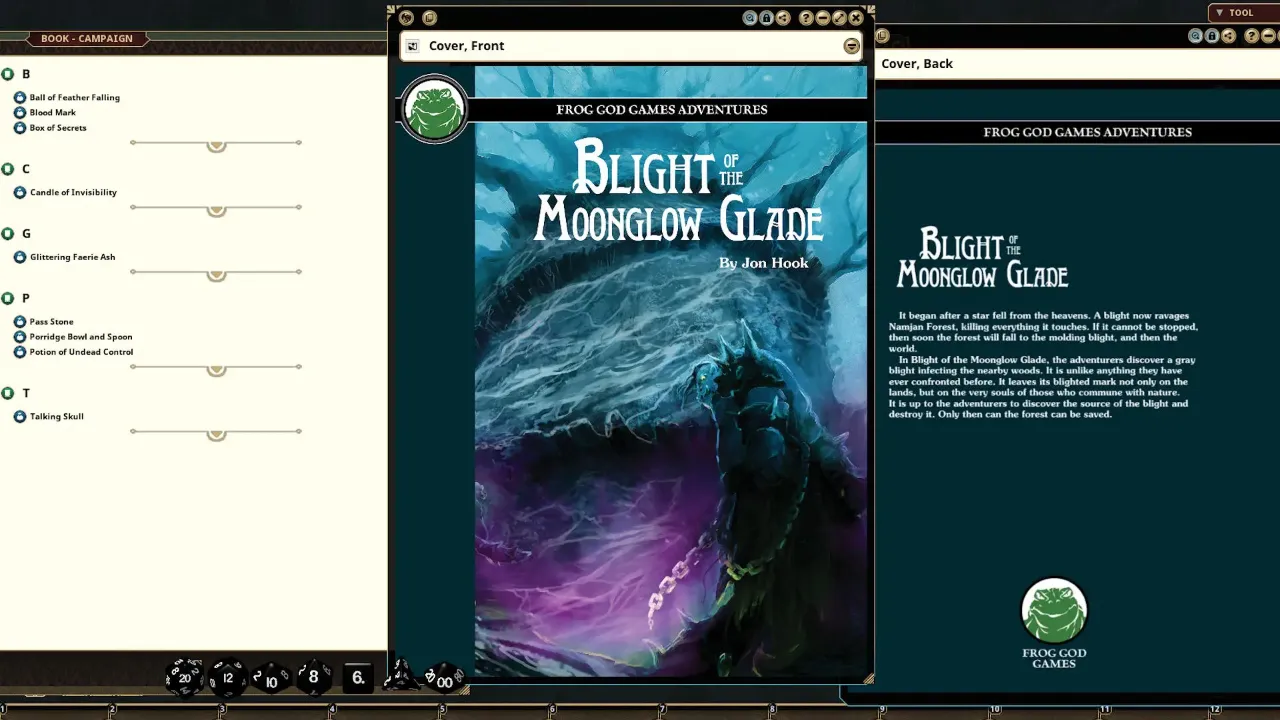Screen dimensions: 1280x720
Task: Click the image link icon beside Cover, Front
Action: click(x=412, y=46)
